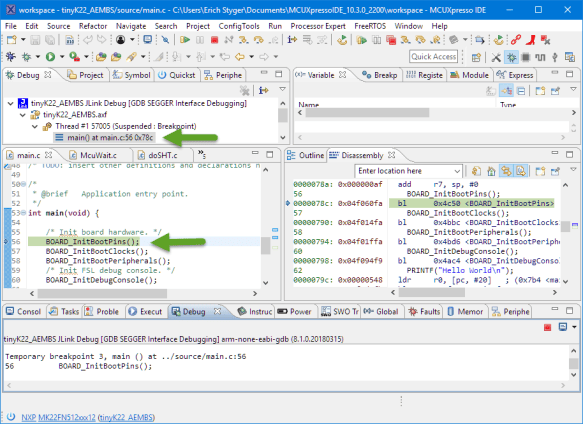Terminate the debug session with red square
The height and width of the screenshot is (424, 583).
(x=215, y=40)
